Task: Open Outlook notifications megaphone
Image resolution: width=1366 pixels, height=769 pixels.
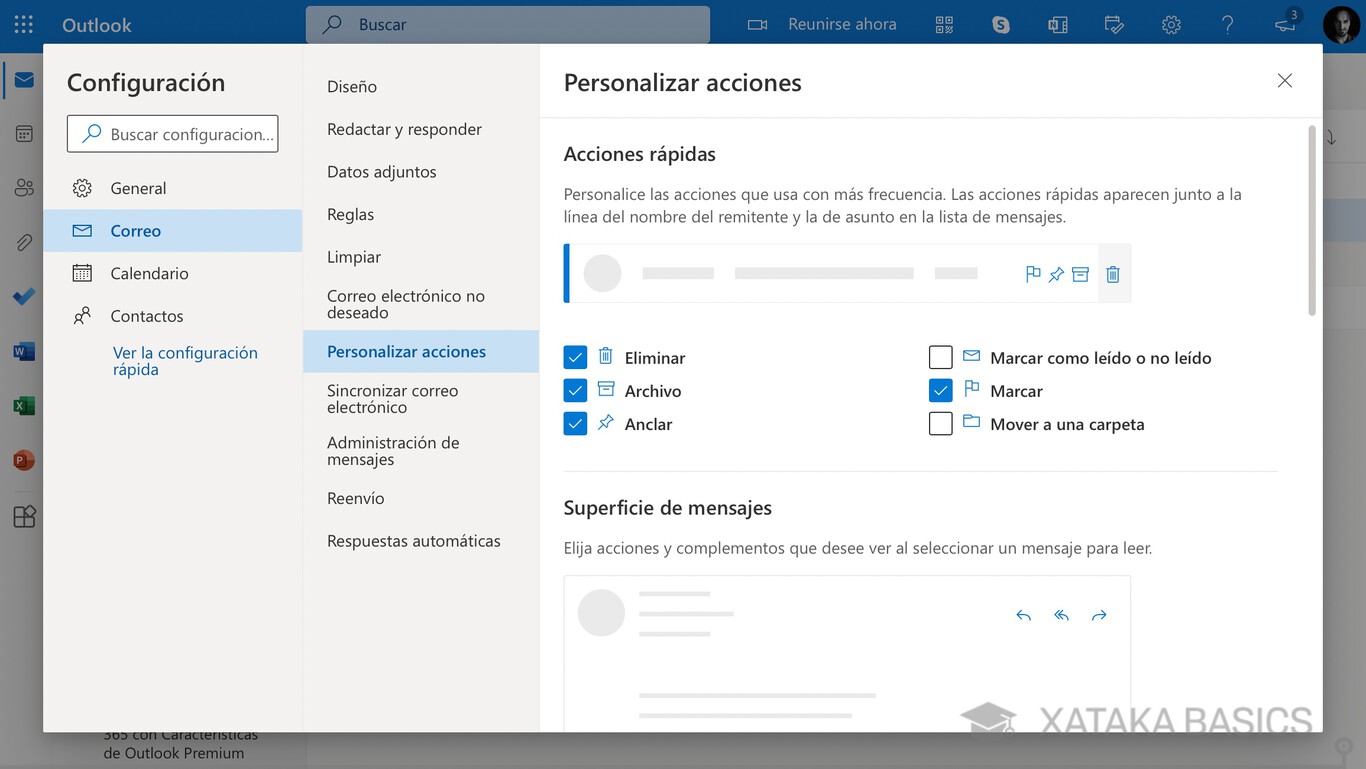Action: tap(1285, 23)
